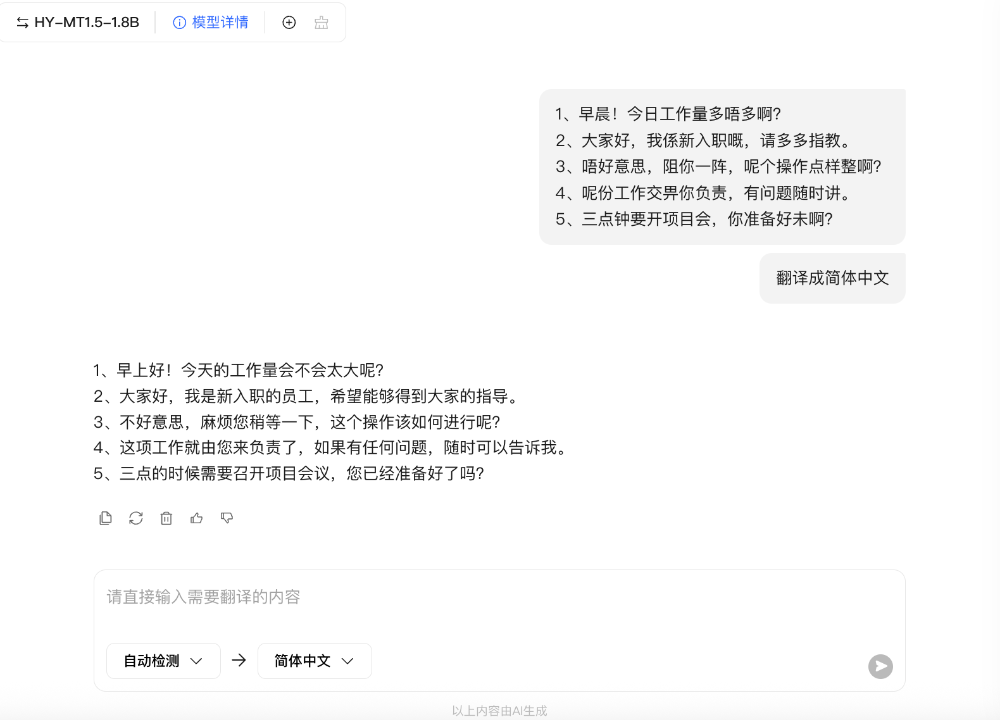
Task: Give a thumbs up to the translation result
Action: pyautogui.click(x=196, y=518)
